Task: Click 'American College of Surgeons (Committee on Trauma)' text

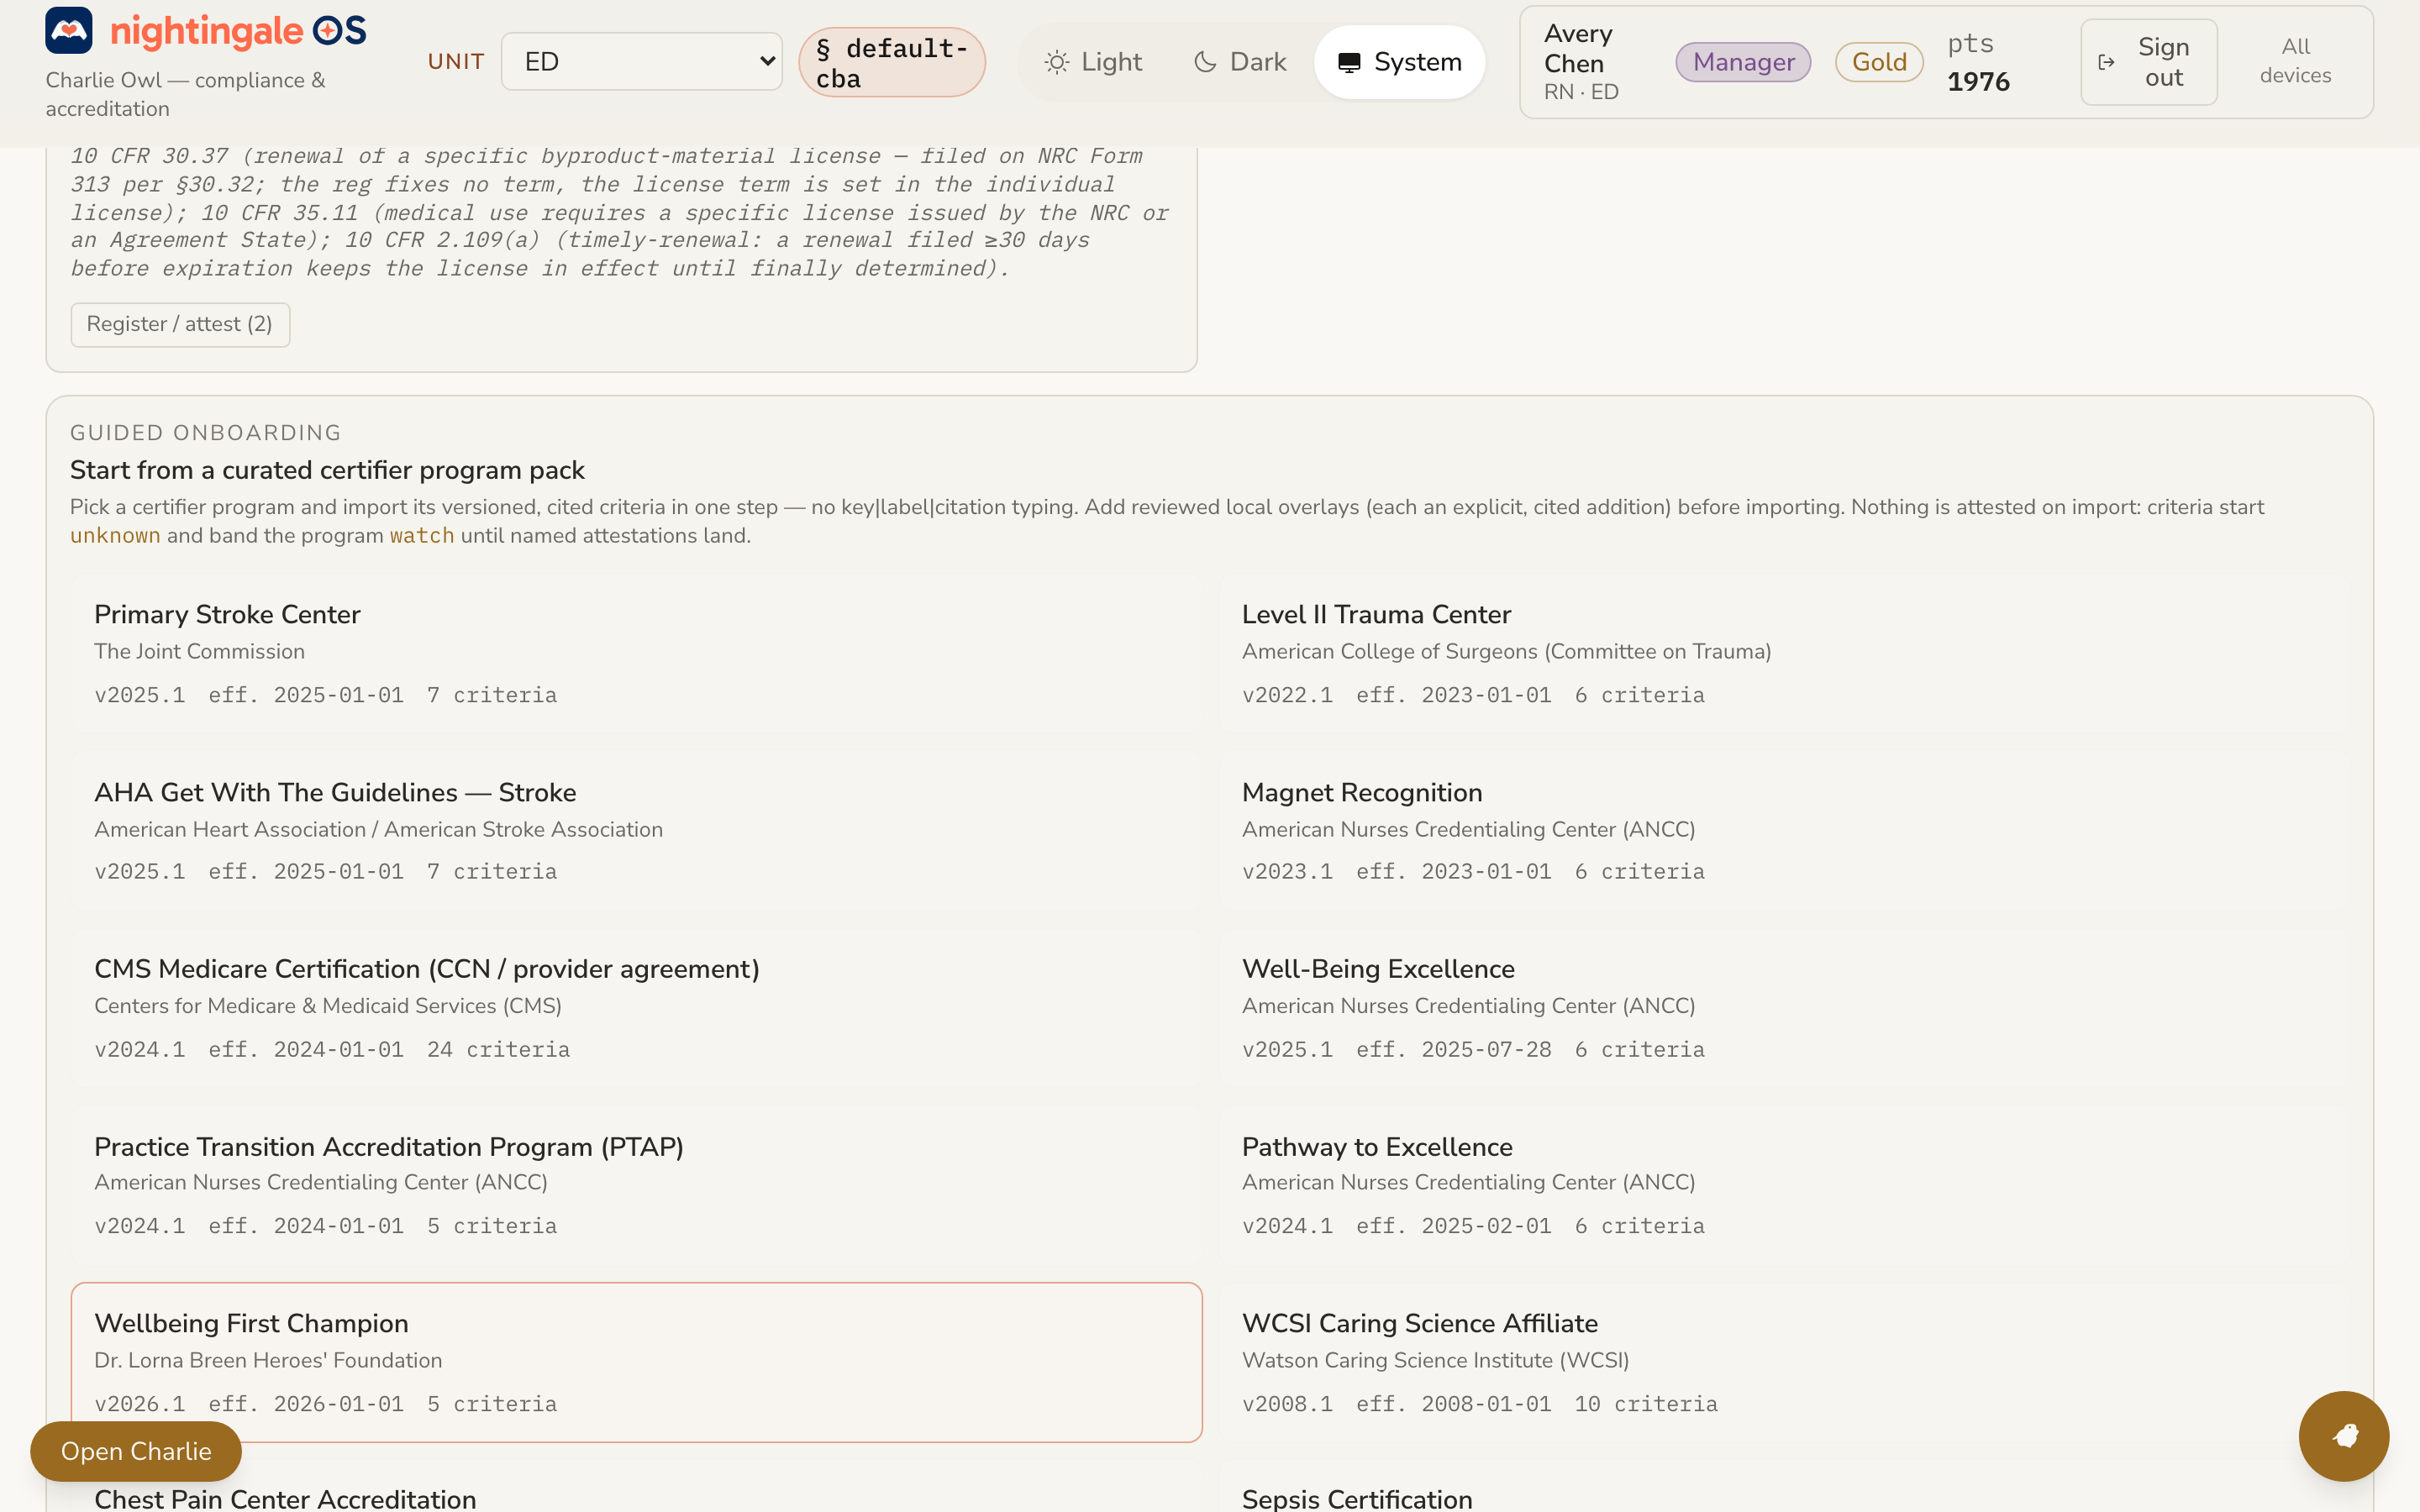Action: coord(1506,652)
